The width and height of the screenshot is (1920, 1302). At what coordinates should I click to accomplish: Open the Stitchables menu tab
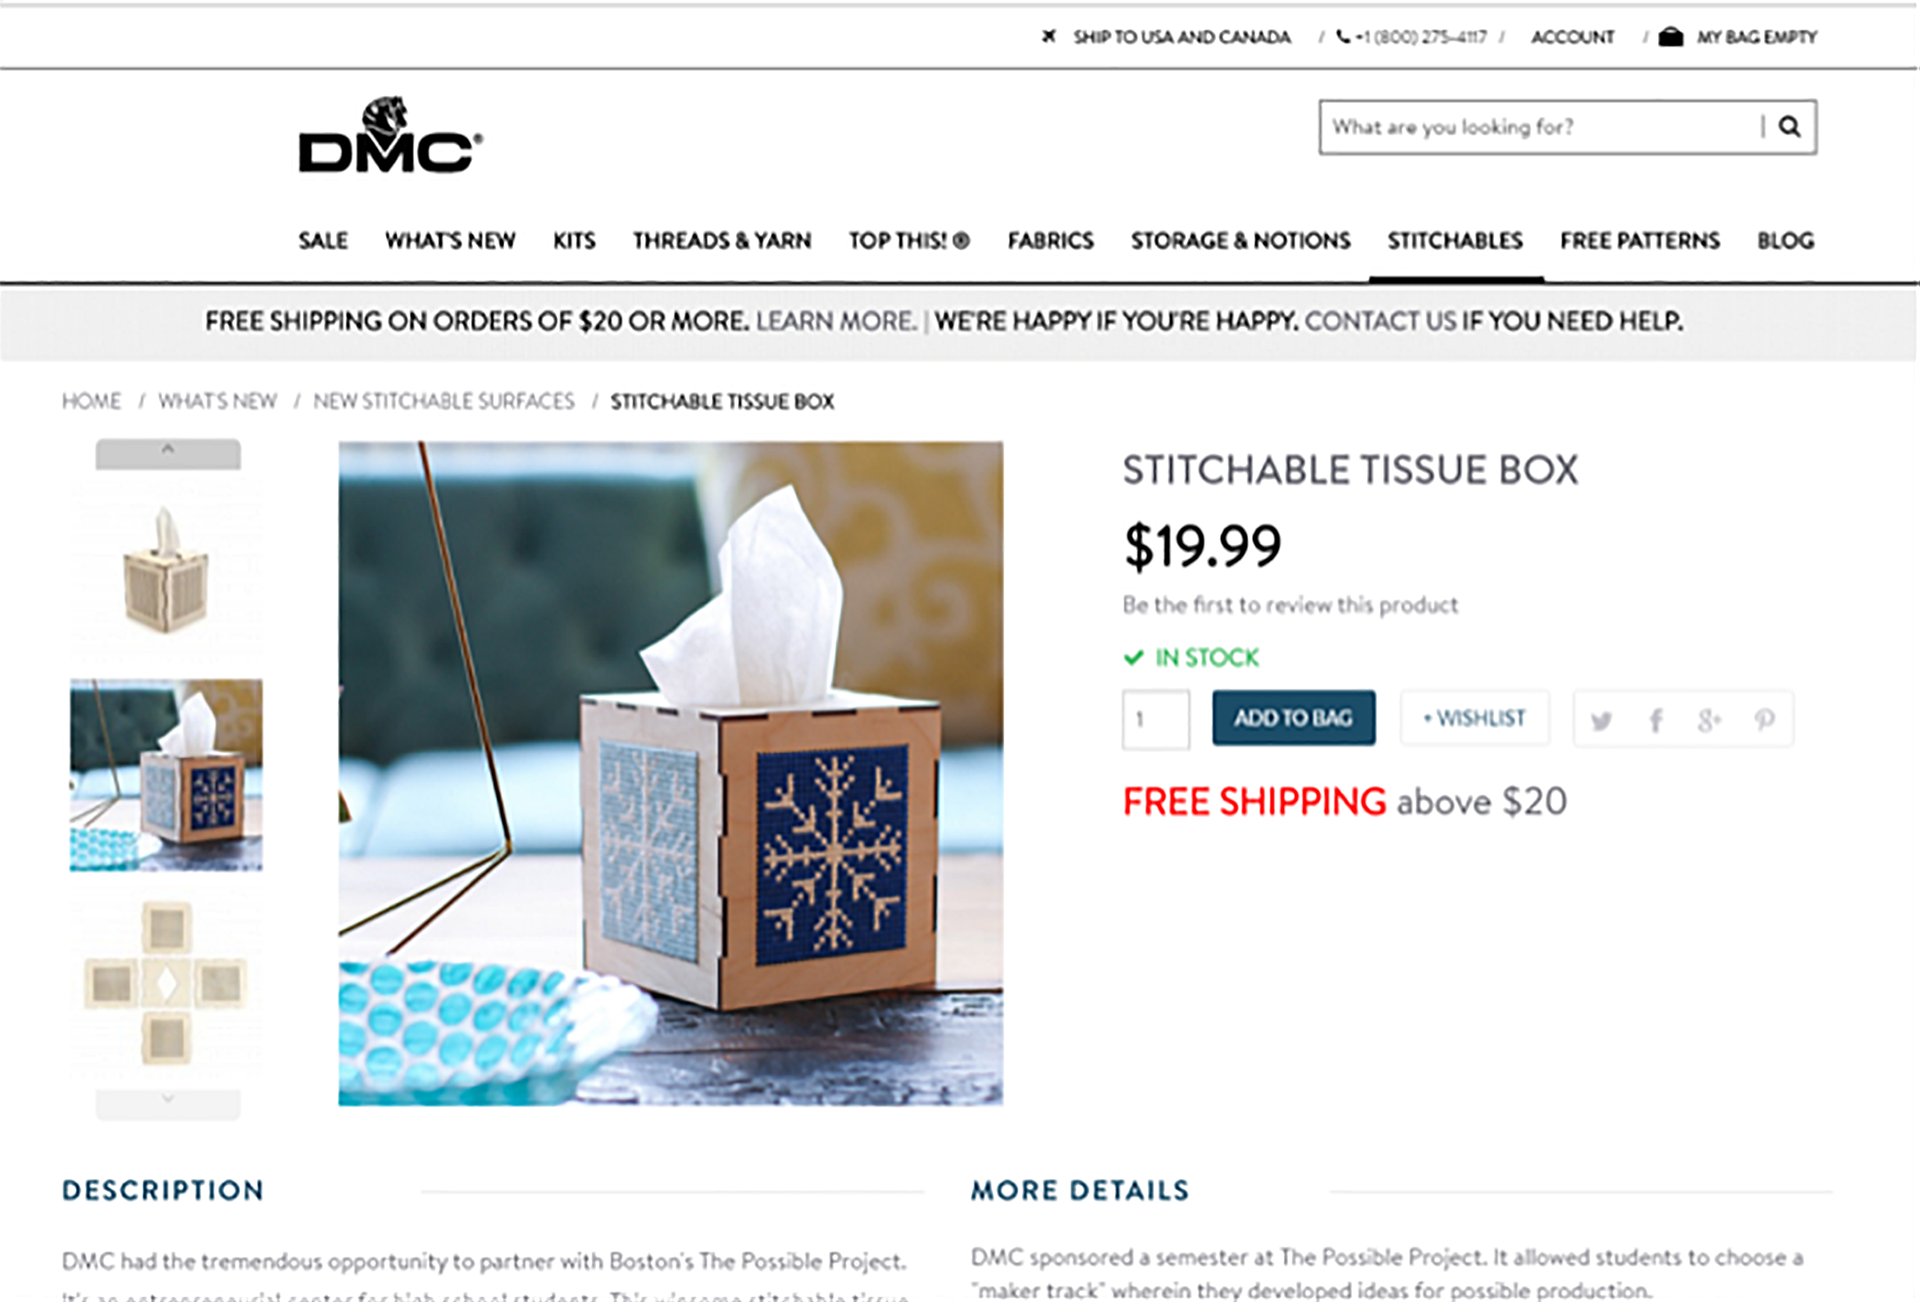point(1455,241)
